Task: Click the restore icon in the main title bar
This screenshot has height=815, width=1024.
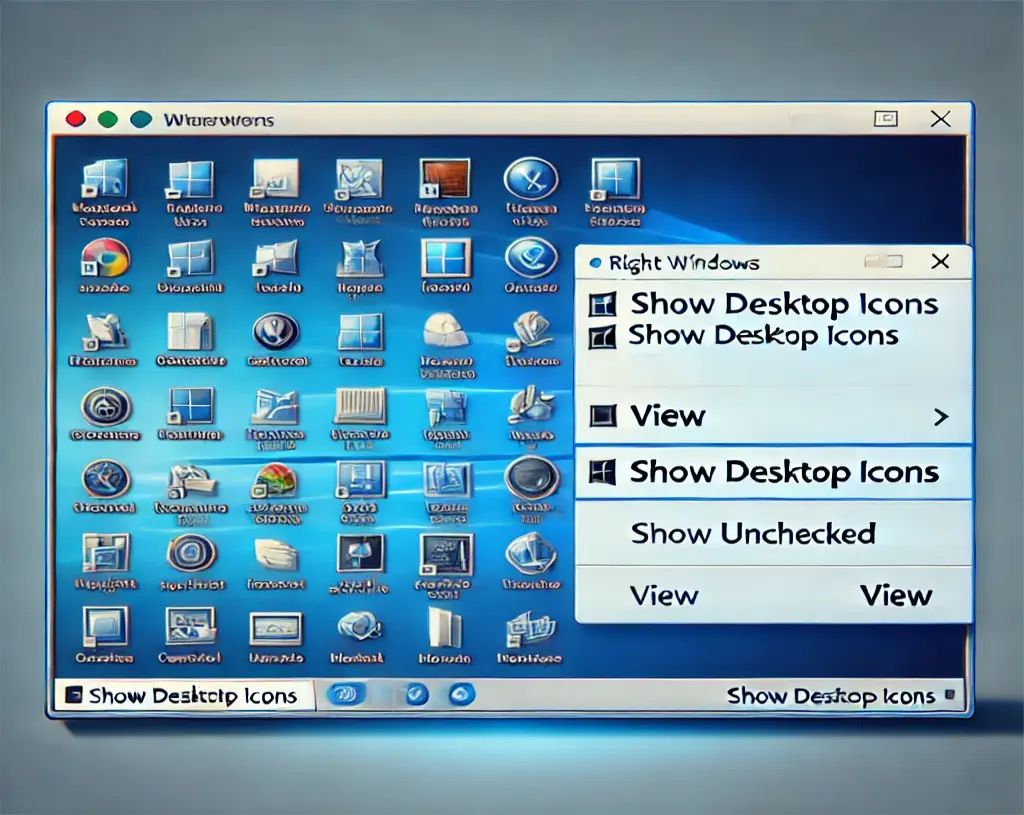Action: pos(885,119)
